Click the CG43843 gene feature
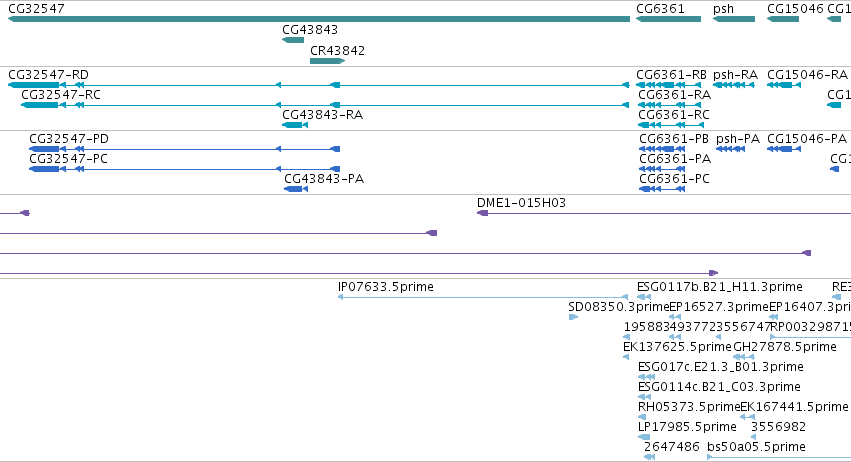The height and width of the screenshot is (462, 851). pyautogui.click(x=293, y=40)
